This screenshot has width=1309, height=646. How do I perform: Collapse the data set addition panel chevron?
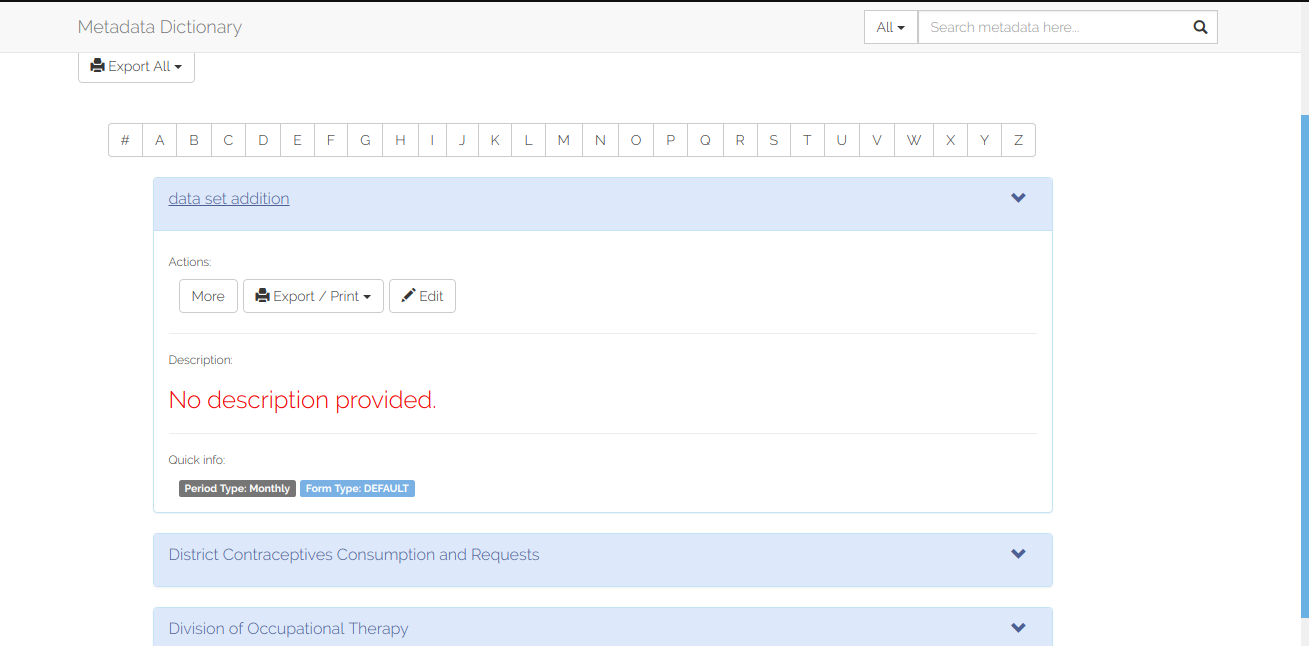coord(1018,198)
